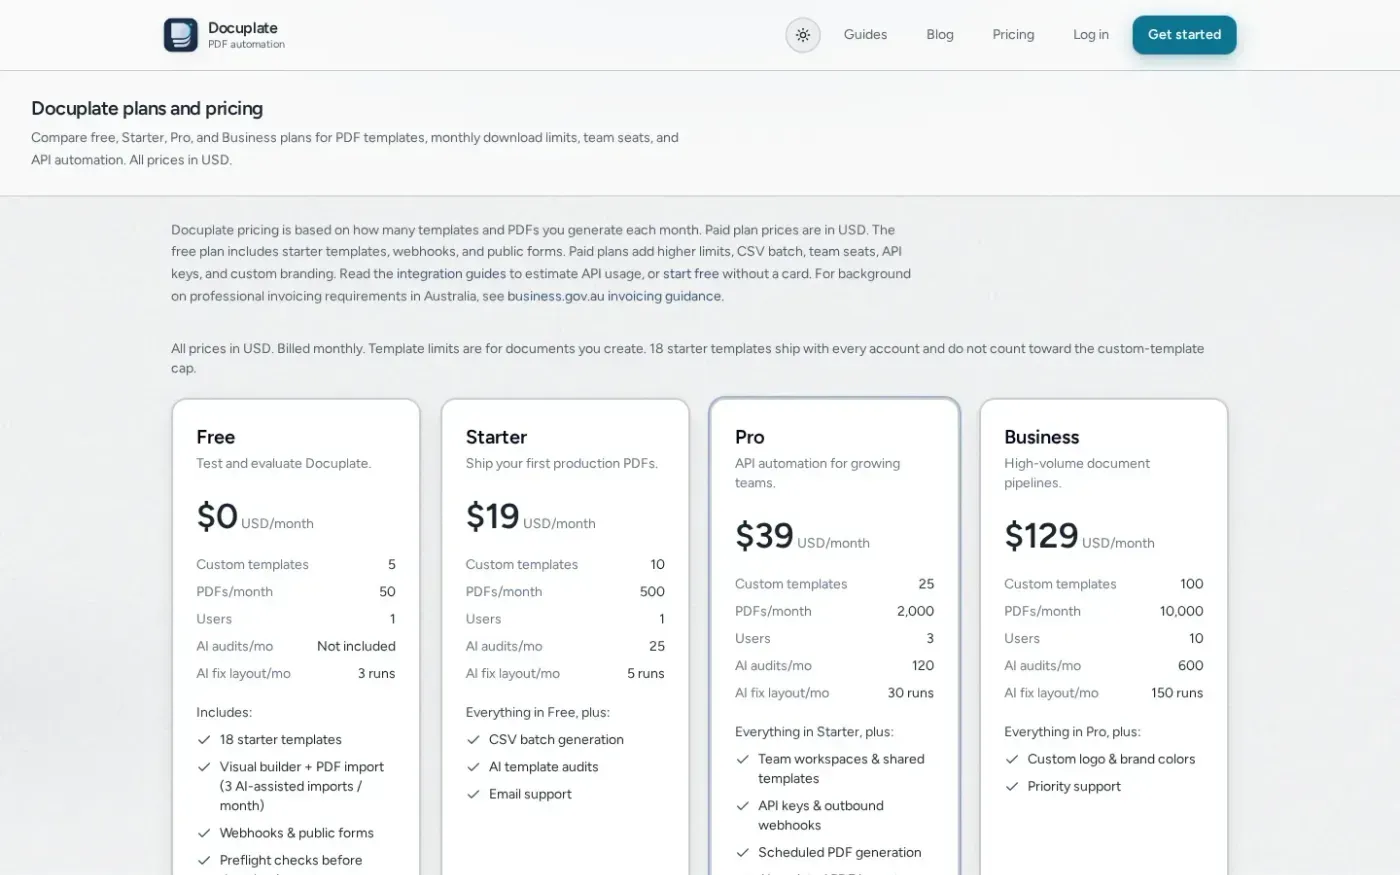The width and height of the screenshot is (1400, 875).
Task: Click 'Test and evaluate Docuplate.' subtitle
Action: pyautogui.click(x=283, y=463)
